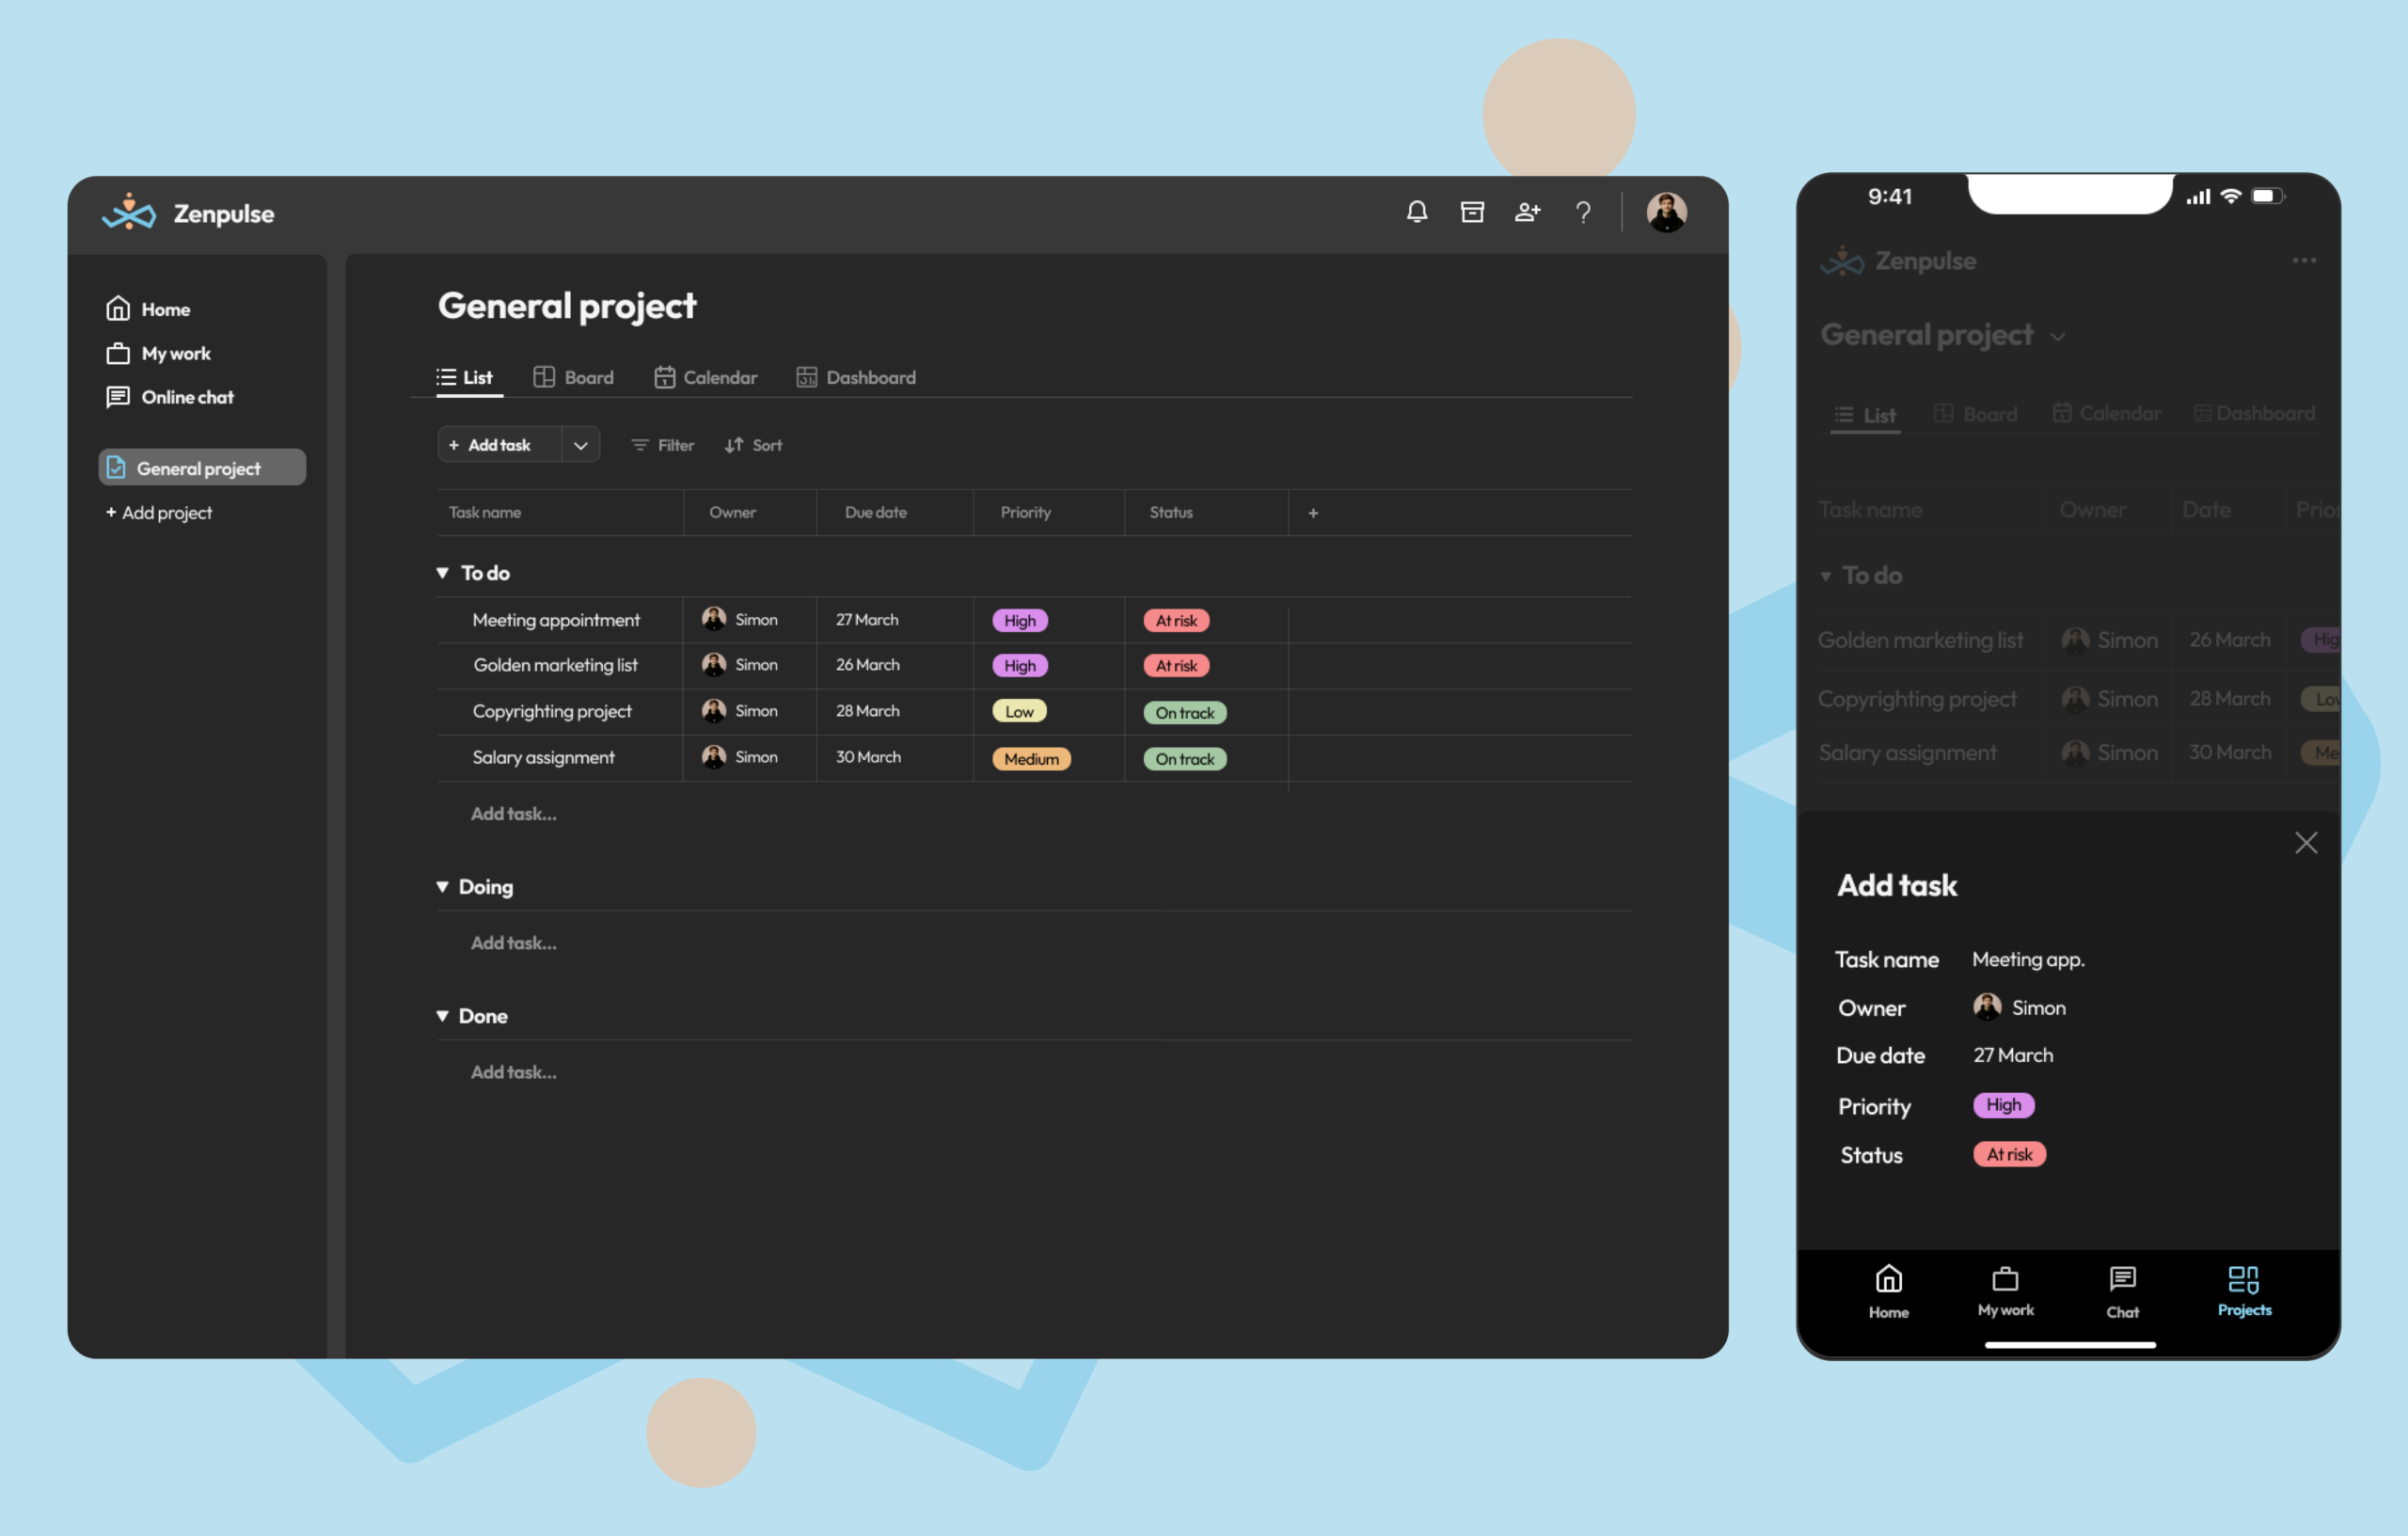Open the Add task dropdown arrow
2408x1536 pixels.
click(x=581, y=445)
